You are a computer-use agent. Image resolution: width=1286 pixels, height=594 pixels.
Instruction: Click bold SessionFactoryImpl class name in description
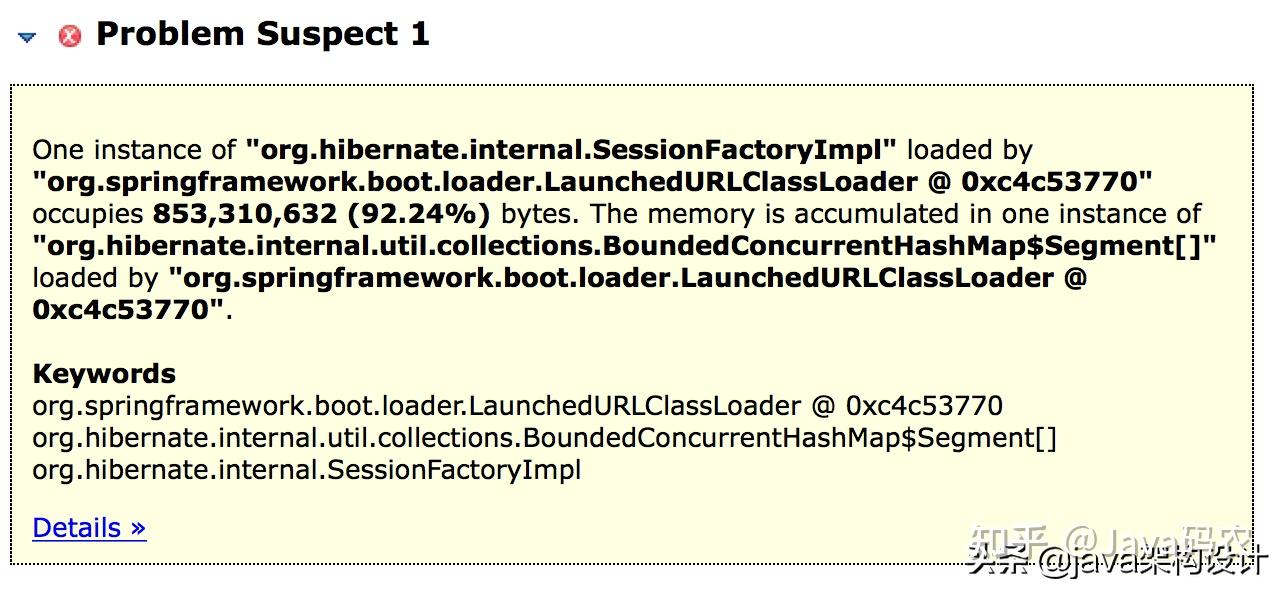pos(577,150)
